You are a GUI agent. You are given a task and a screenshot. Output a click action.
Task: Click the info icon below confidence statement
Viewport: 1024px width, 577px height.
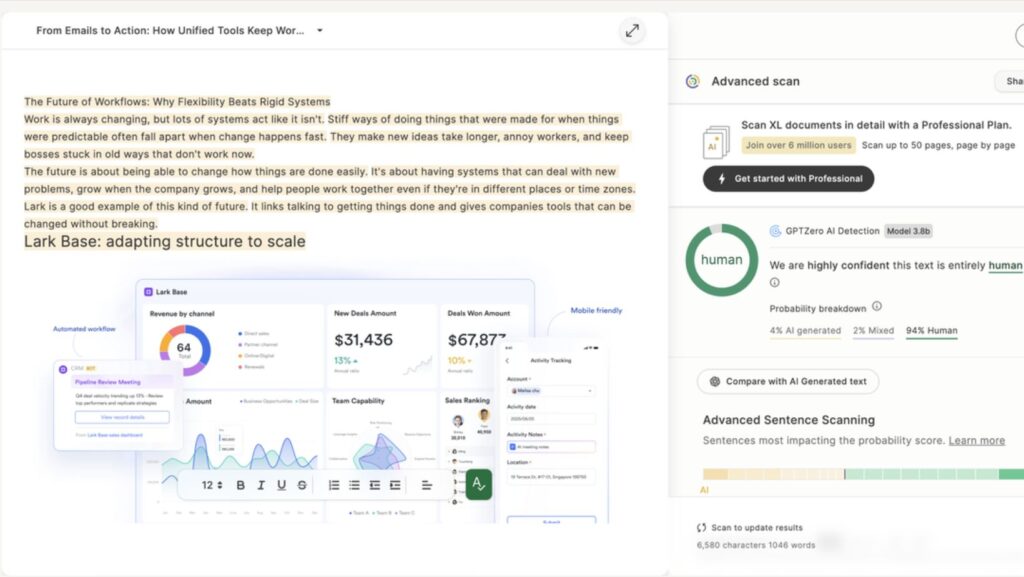coord(775,283)
